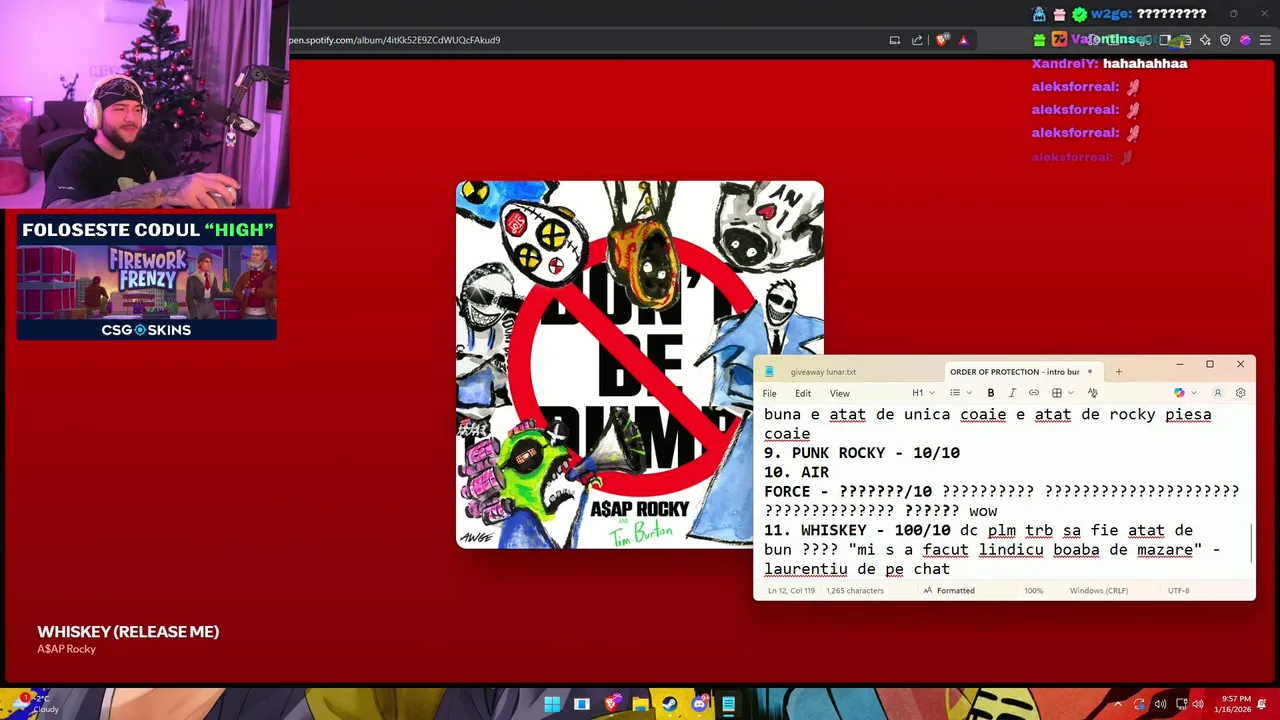The width and height of the screenshot is (1280, 720).
Task: Open the weather widget showing Cloudy
Action: click(x=38, y=703)
